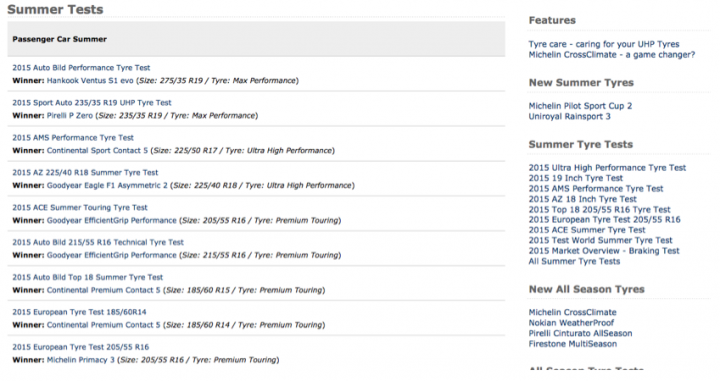The width and height of the screenshot is (720, 381).
Task: Click size text 225/50 R17 Ultra High Performance
Action: [x=242, y=150]
